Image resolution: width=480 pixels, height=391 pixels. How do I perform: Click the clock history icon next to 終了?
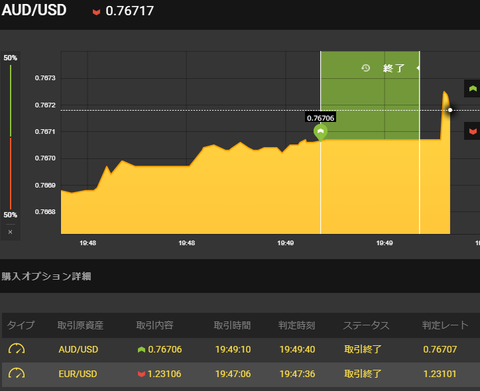[x=366, y=68]
